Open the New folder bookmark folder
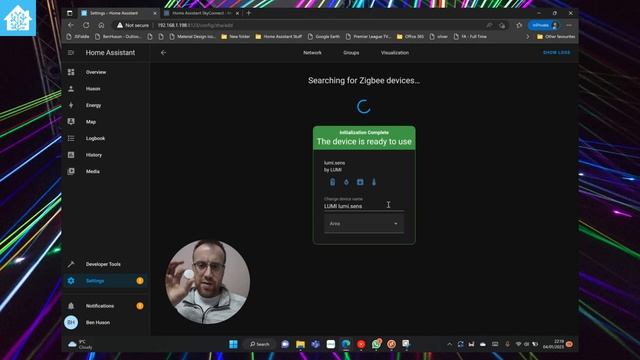The height and width of the screenshot is (360, 640). 236,36
